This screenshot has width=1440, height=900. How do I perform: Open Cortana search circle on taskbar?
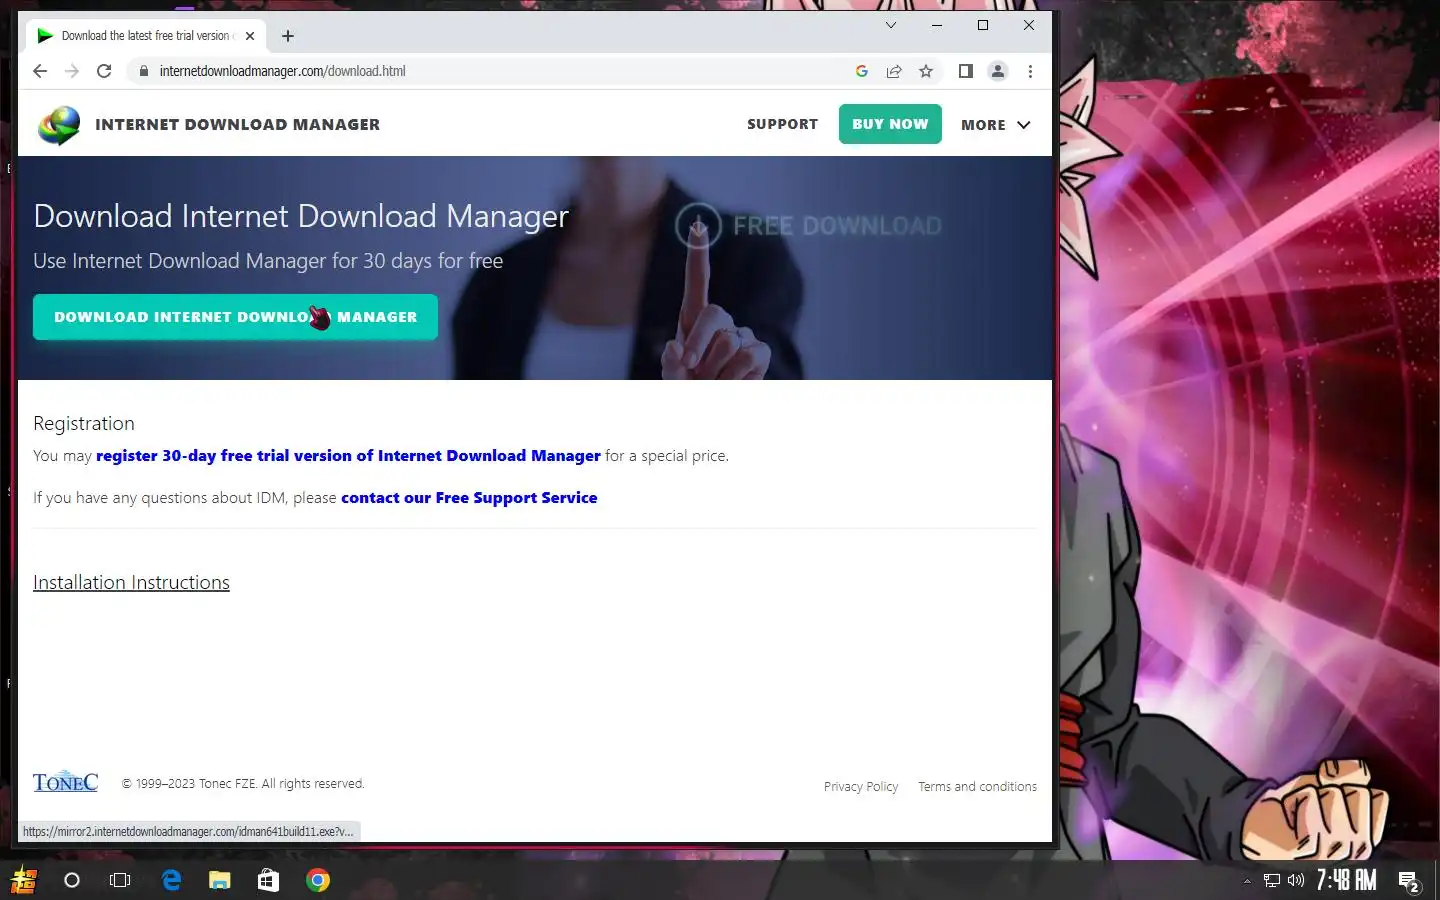72,880
